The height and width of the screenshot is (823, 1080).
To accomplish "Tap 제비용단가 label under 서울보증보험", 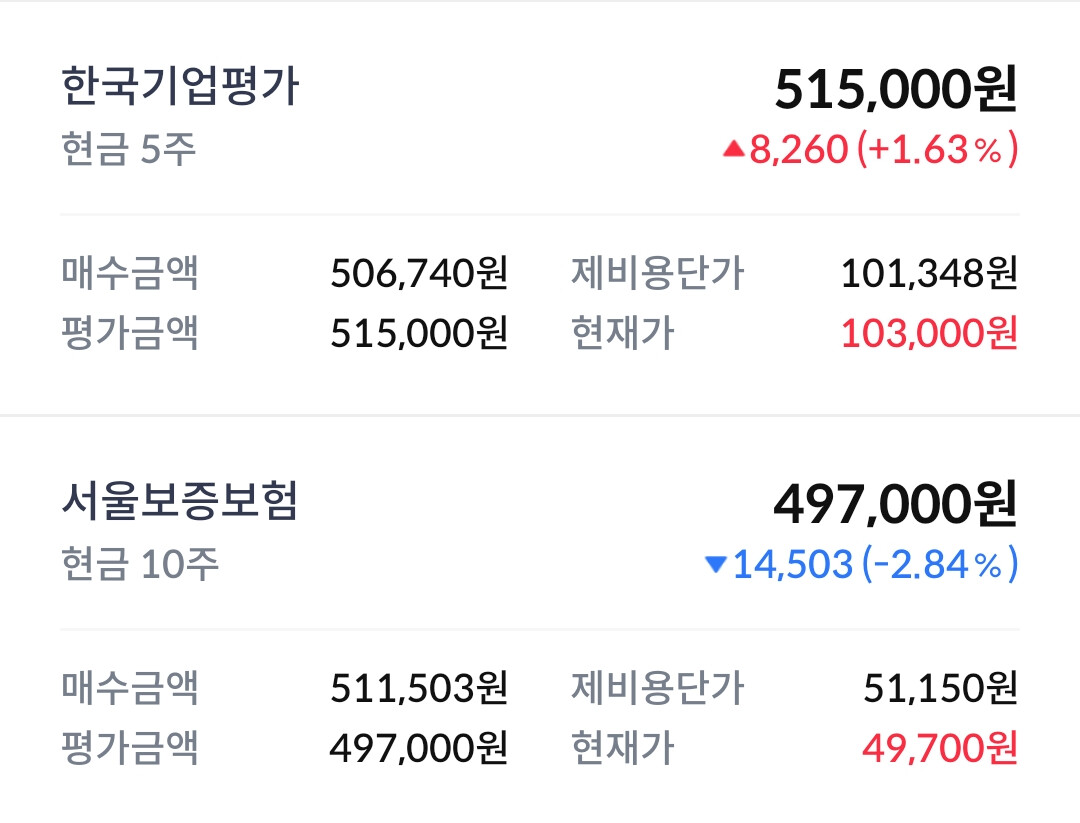I will tap(658, 687).
